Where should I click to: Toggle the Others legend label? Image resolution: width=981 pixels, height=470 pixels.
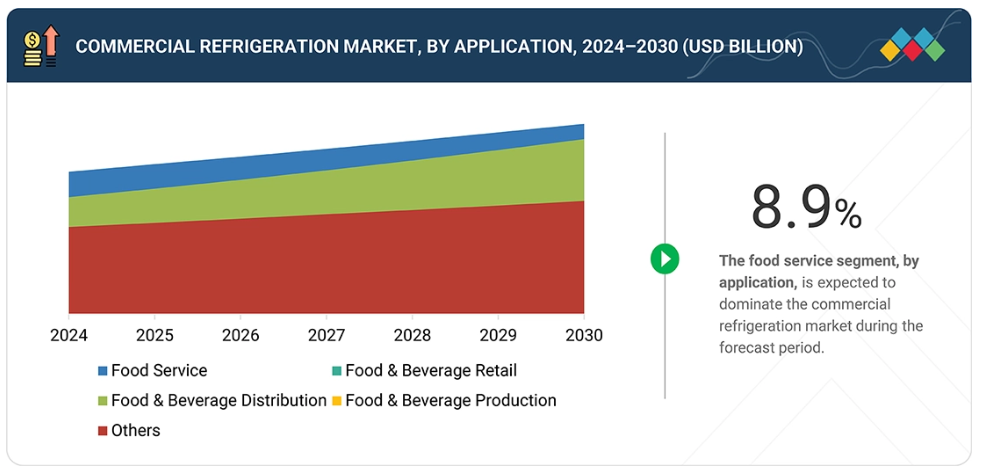coord(135,430)
